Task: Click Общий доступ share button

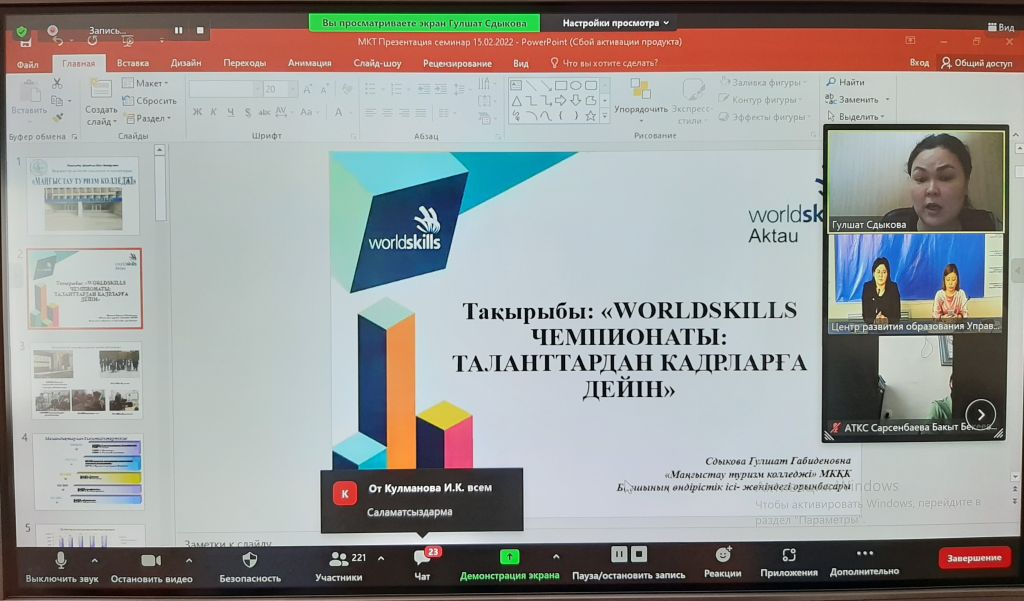Action: [x=976, y=63]
